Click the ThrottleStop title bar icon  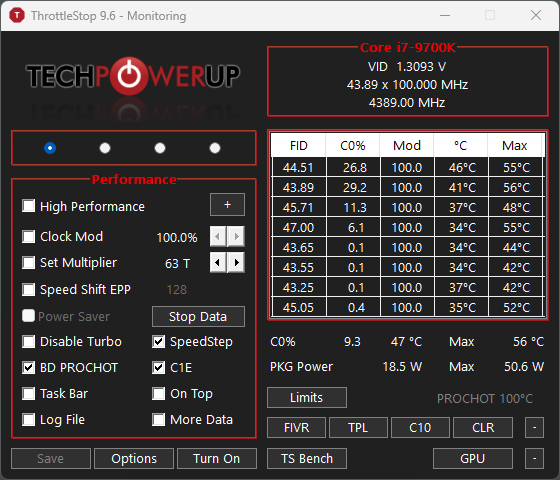pos(17,15)
